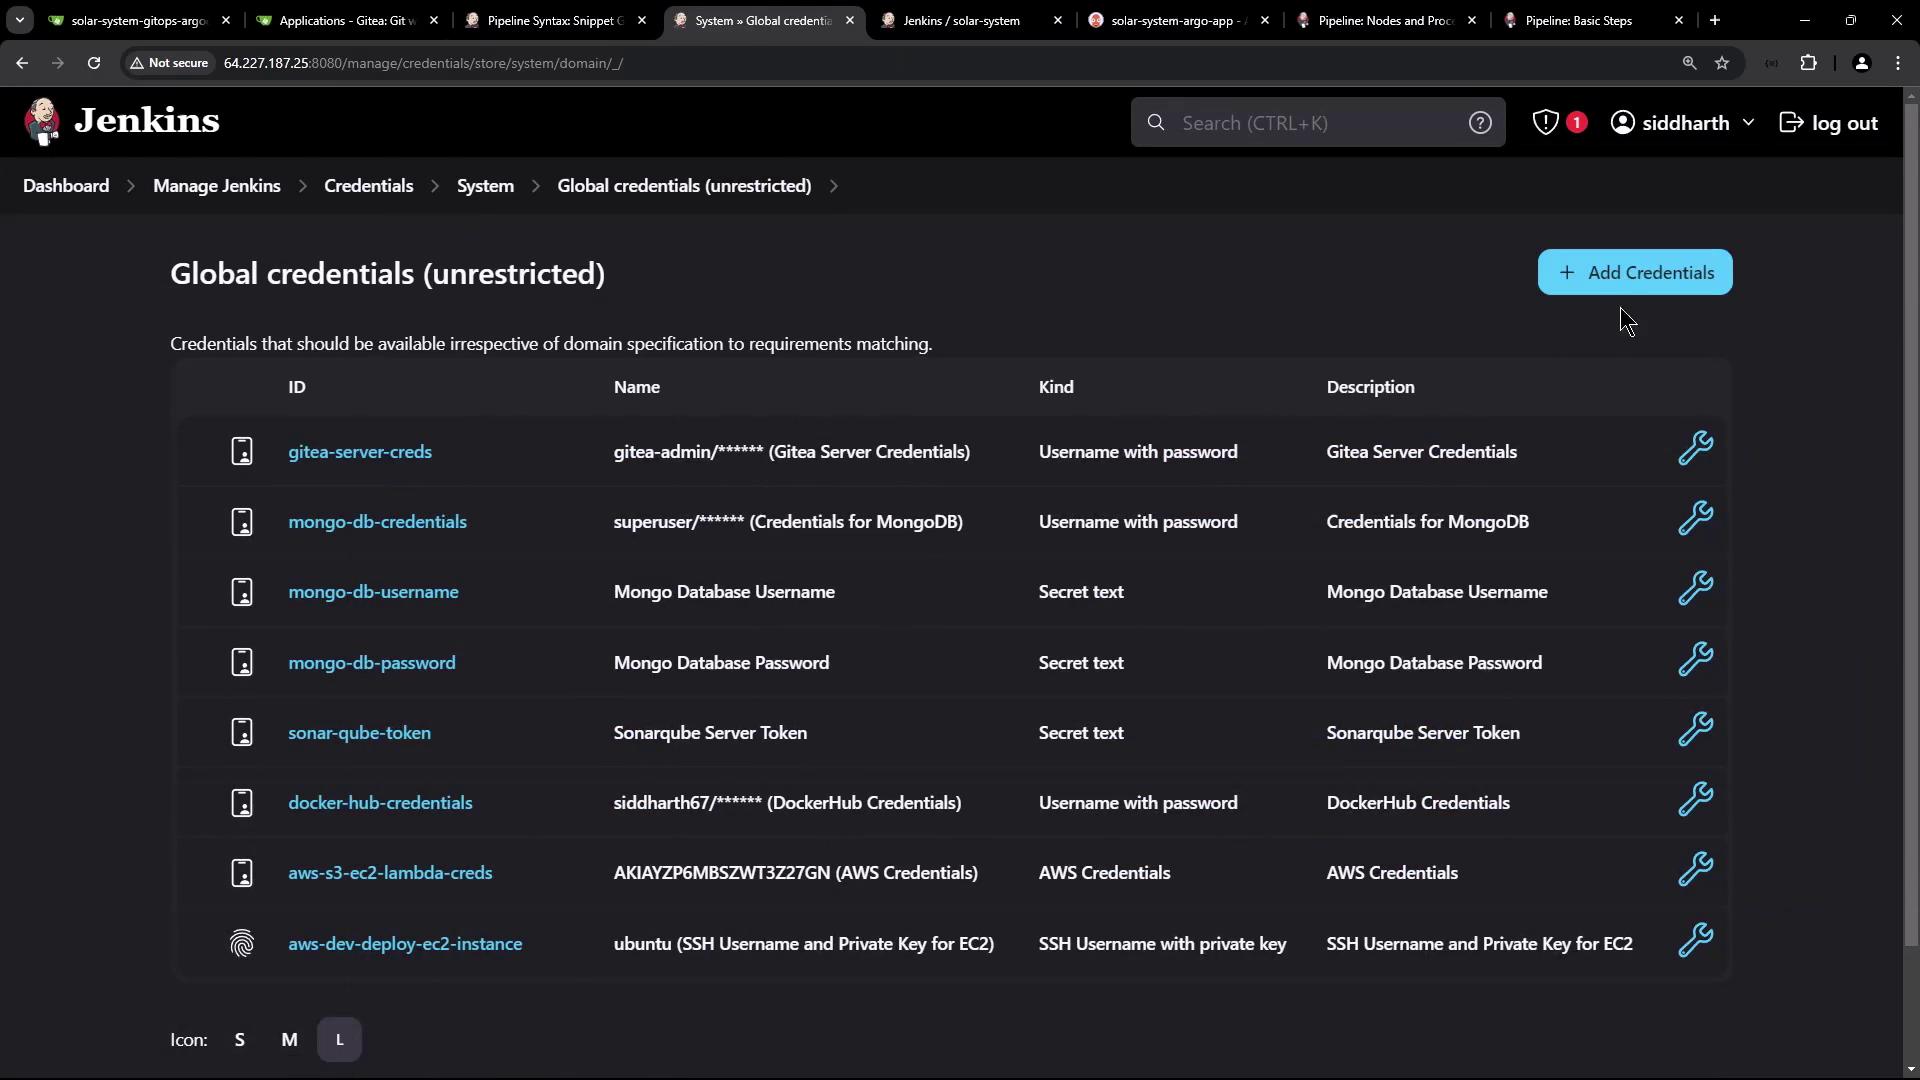Click the Jenkins butler logo
The height and width of the screenshot is (1080, 1920).
click(42, 122)
